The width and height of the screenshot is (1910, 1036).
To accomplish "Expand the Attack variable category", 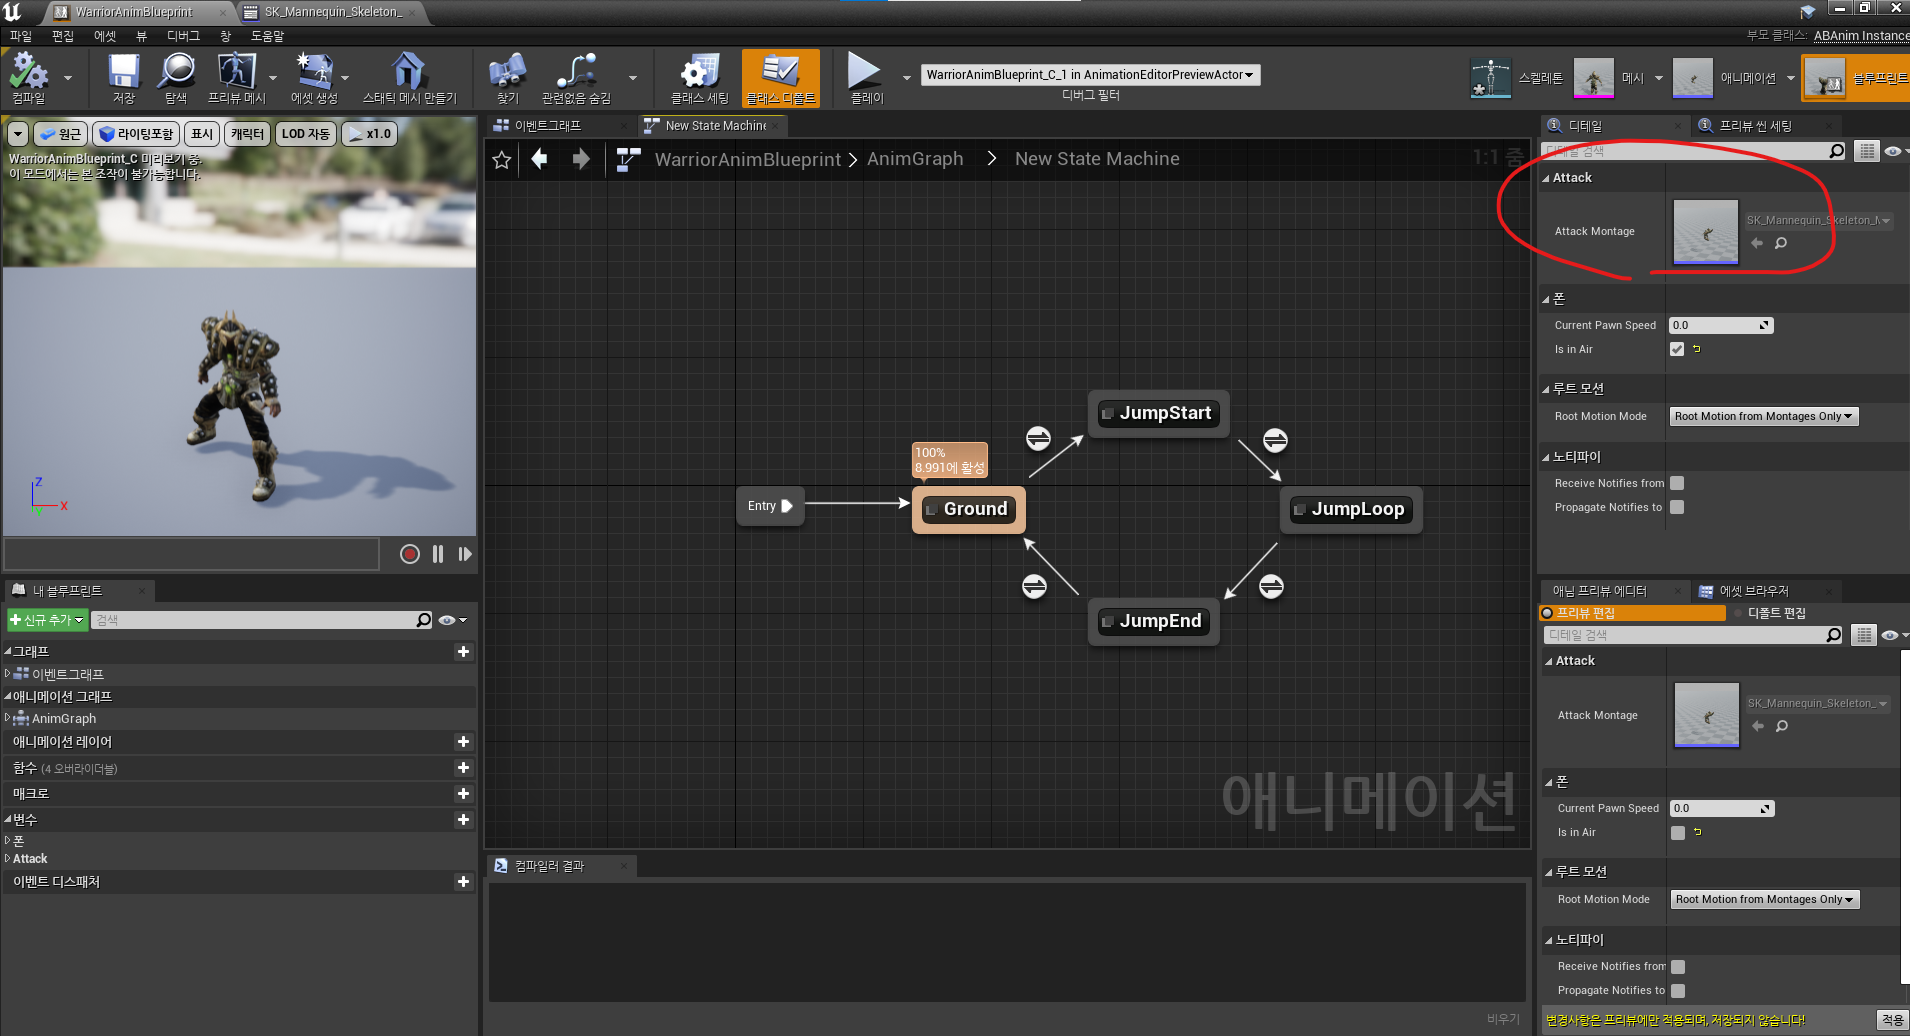I will pos(8,858).
